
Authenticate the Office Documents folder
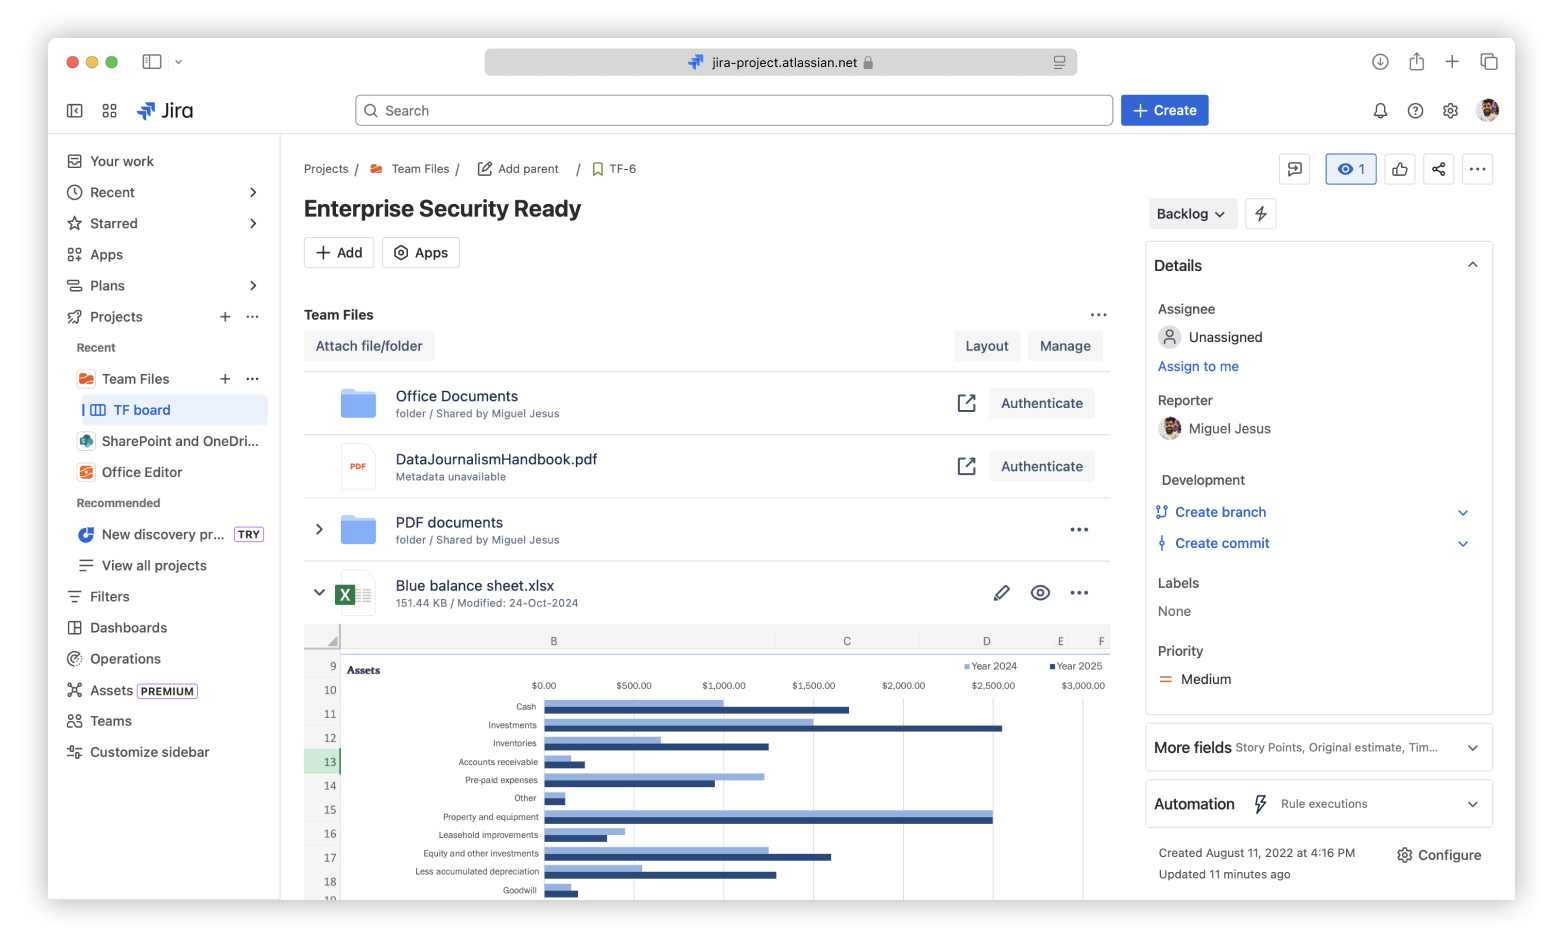1042,403
